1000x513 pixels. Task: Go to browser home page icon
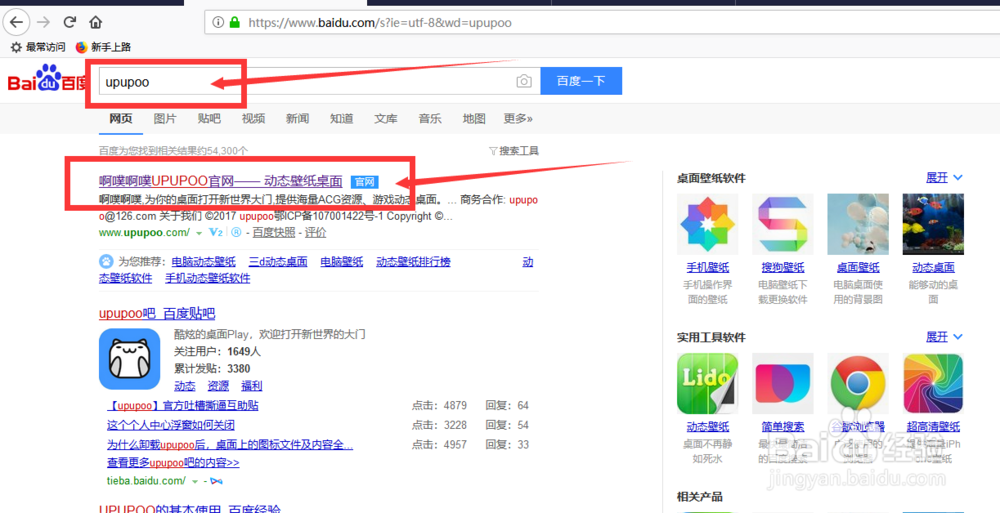point(96,22)
